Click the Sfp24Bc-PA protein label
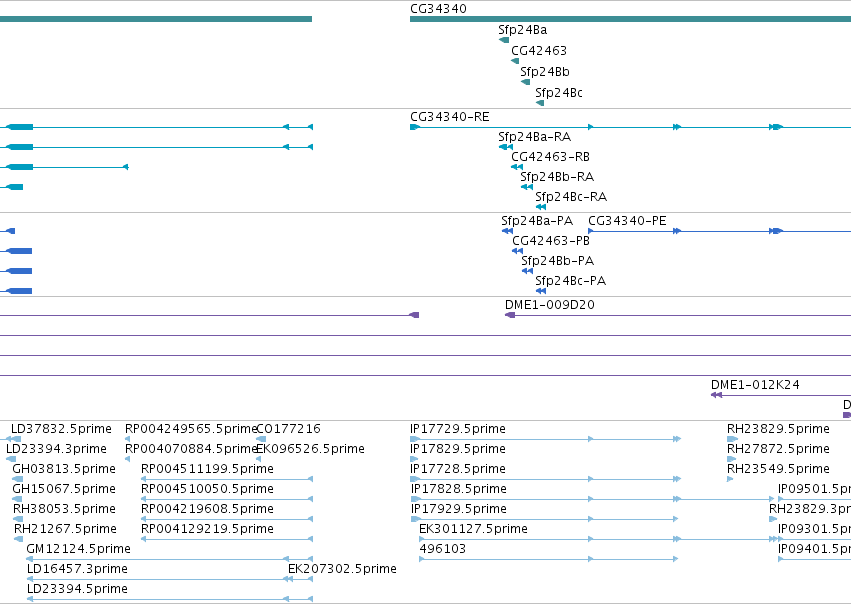 coord(570,281)
